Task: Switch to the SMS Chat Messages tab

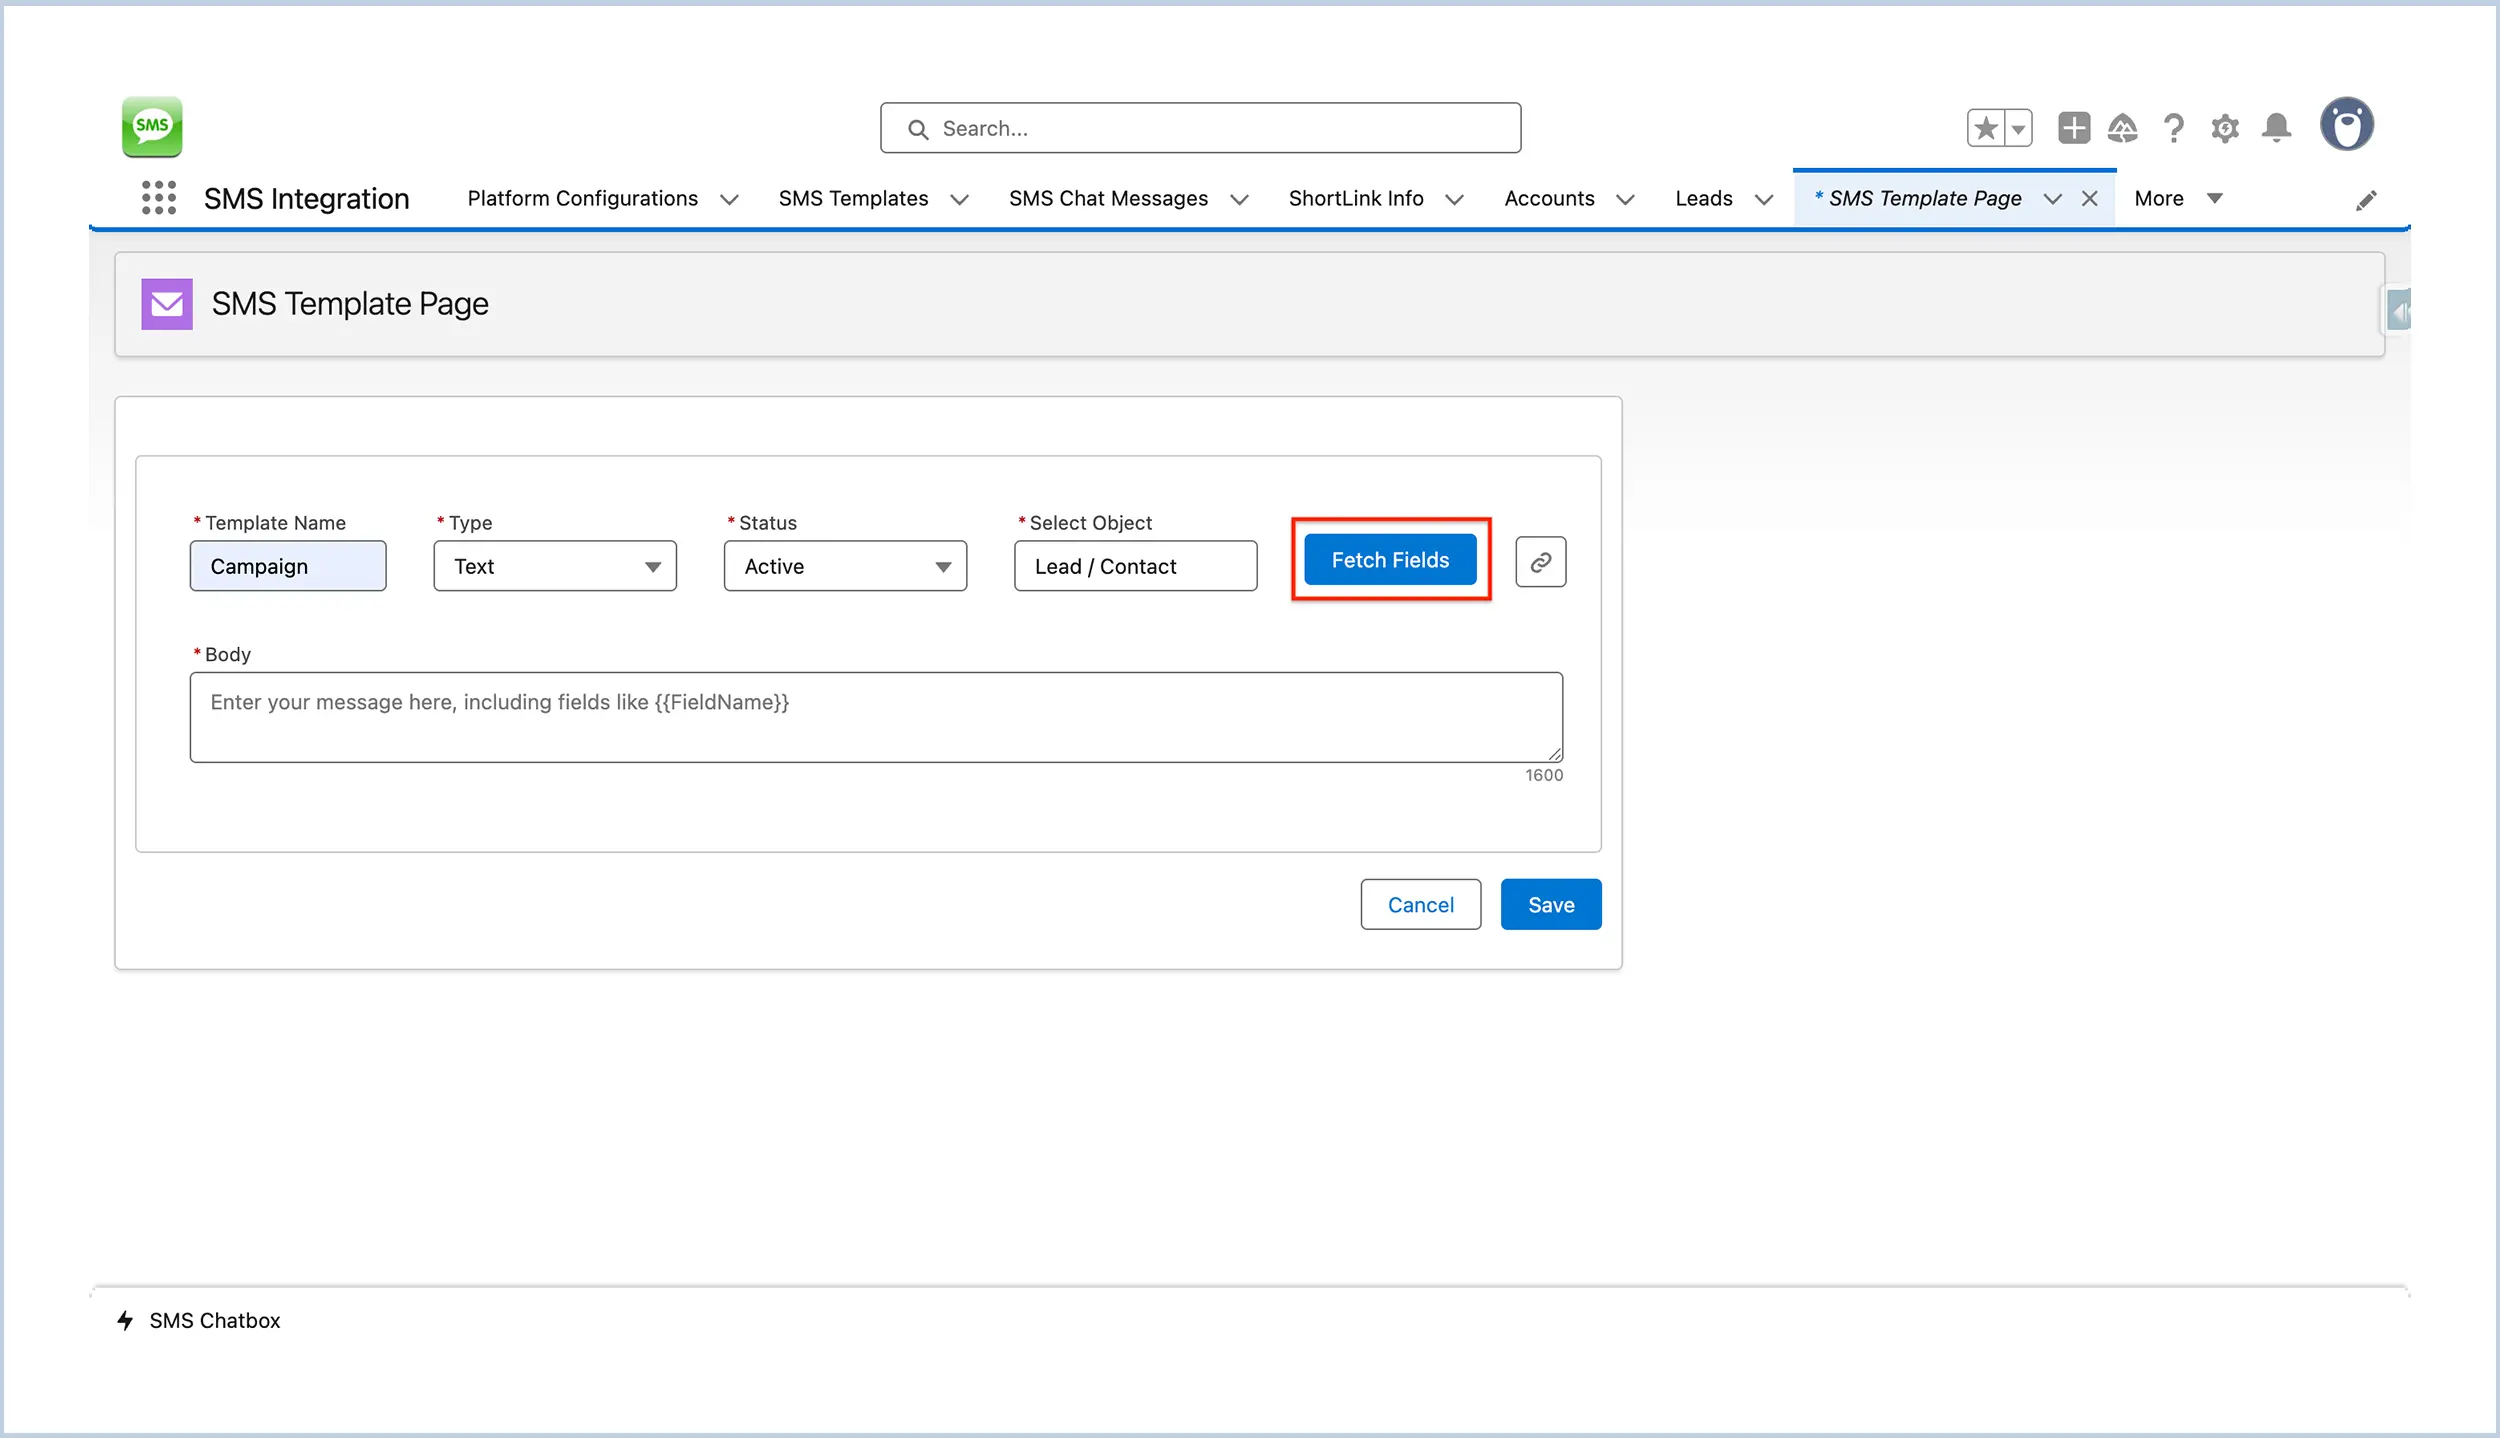Action: pyautogui.click(x=1108, y=198)
